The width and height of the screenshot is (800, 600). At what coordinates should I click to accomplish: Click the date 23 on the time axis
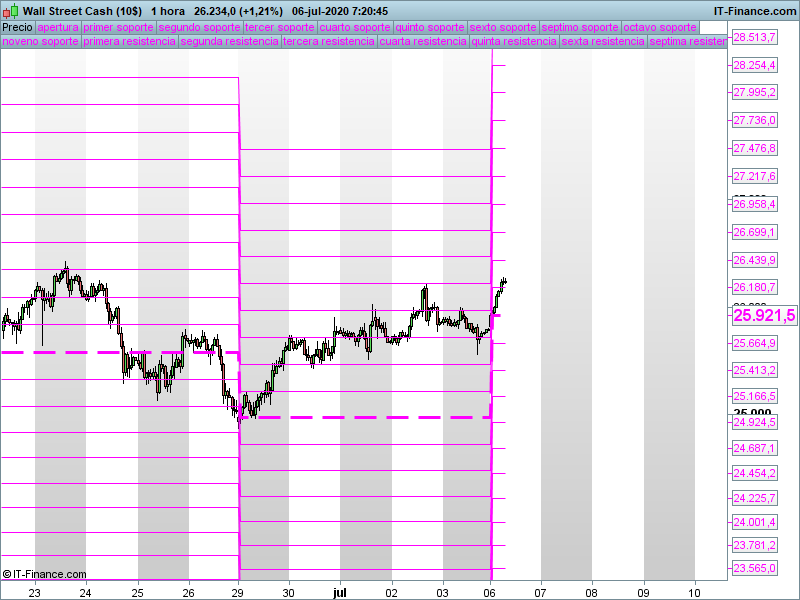(x=35, y=593)
